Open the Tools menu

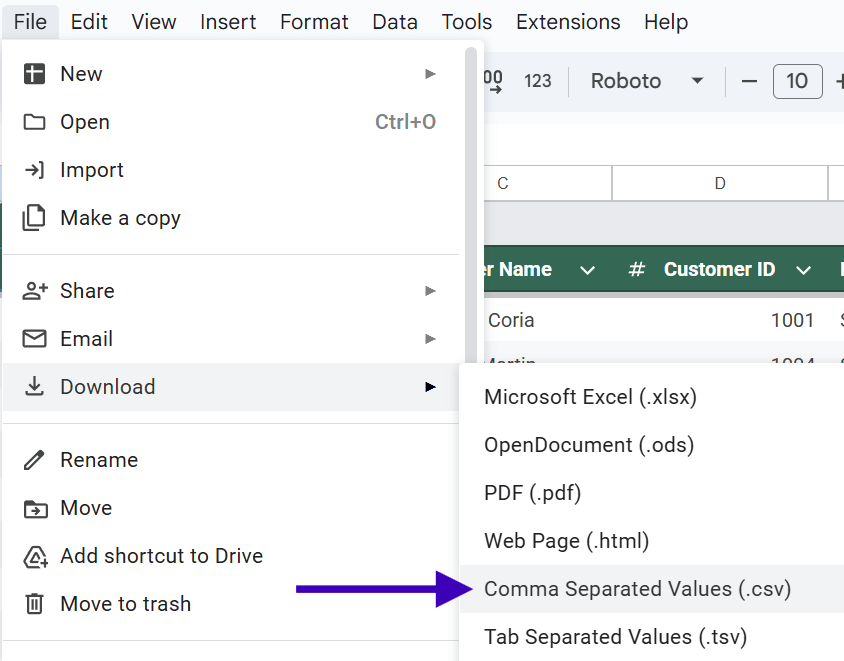(466, 22)
